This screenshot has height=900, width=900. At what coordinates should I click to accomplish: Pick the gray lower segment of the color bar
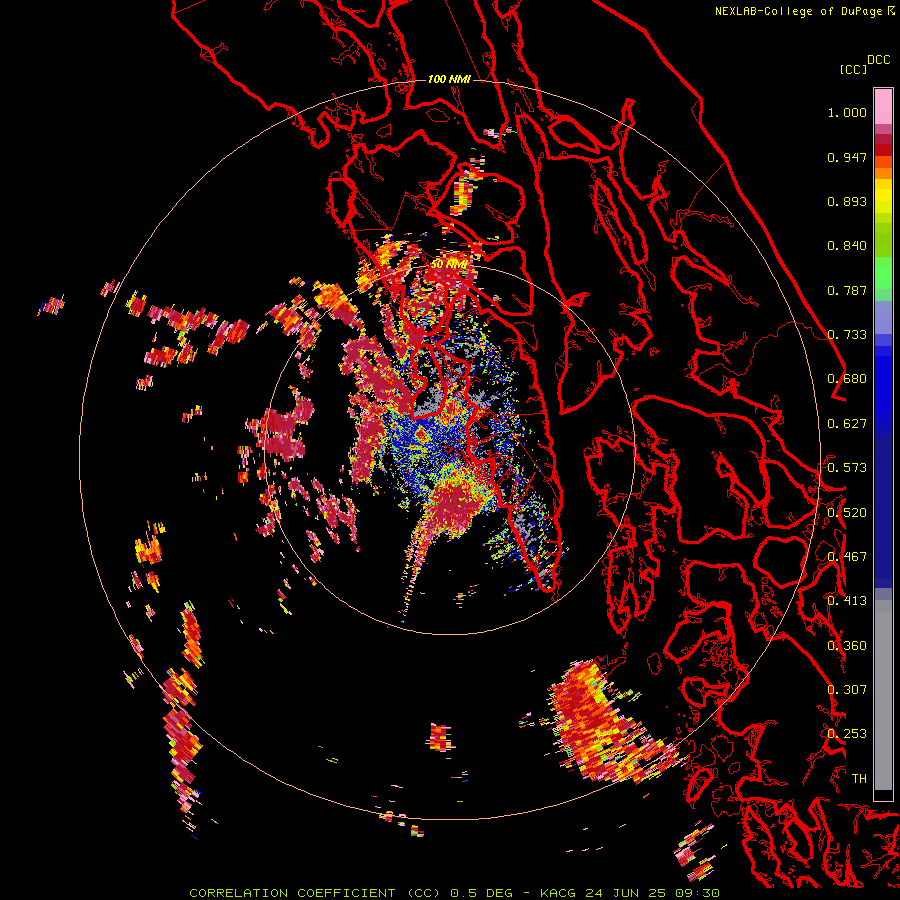pos(883,695)
